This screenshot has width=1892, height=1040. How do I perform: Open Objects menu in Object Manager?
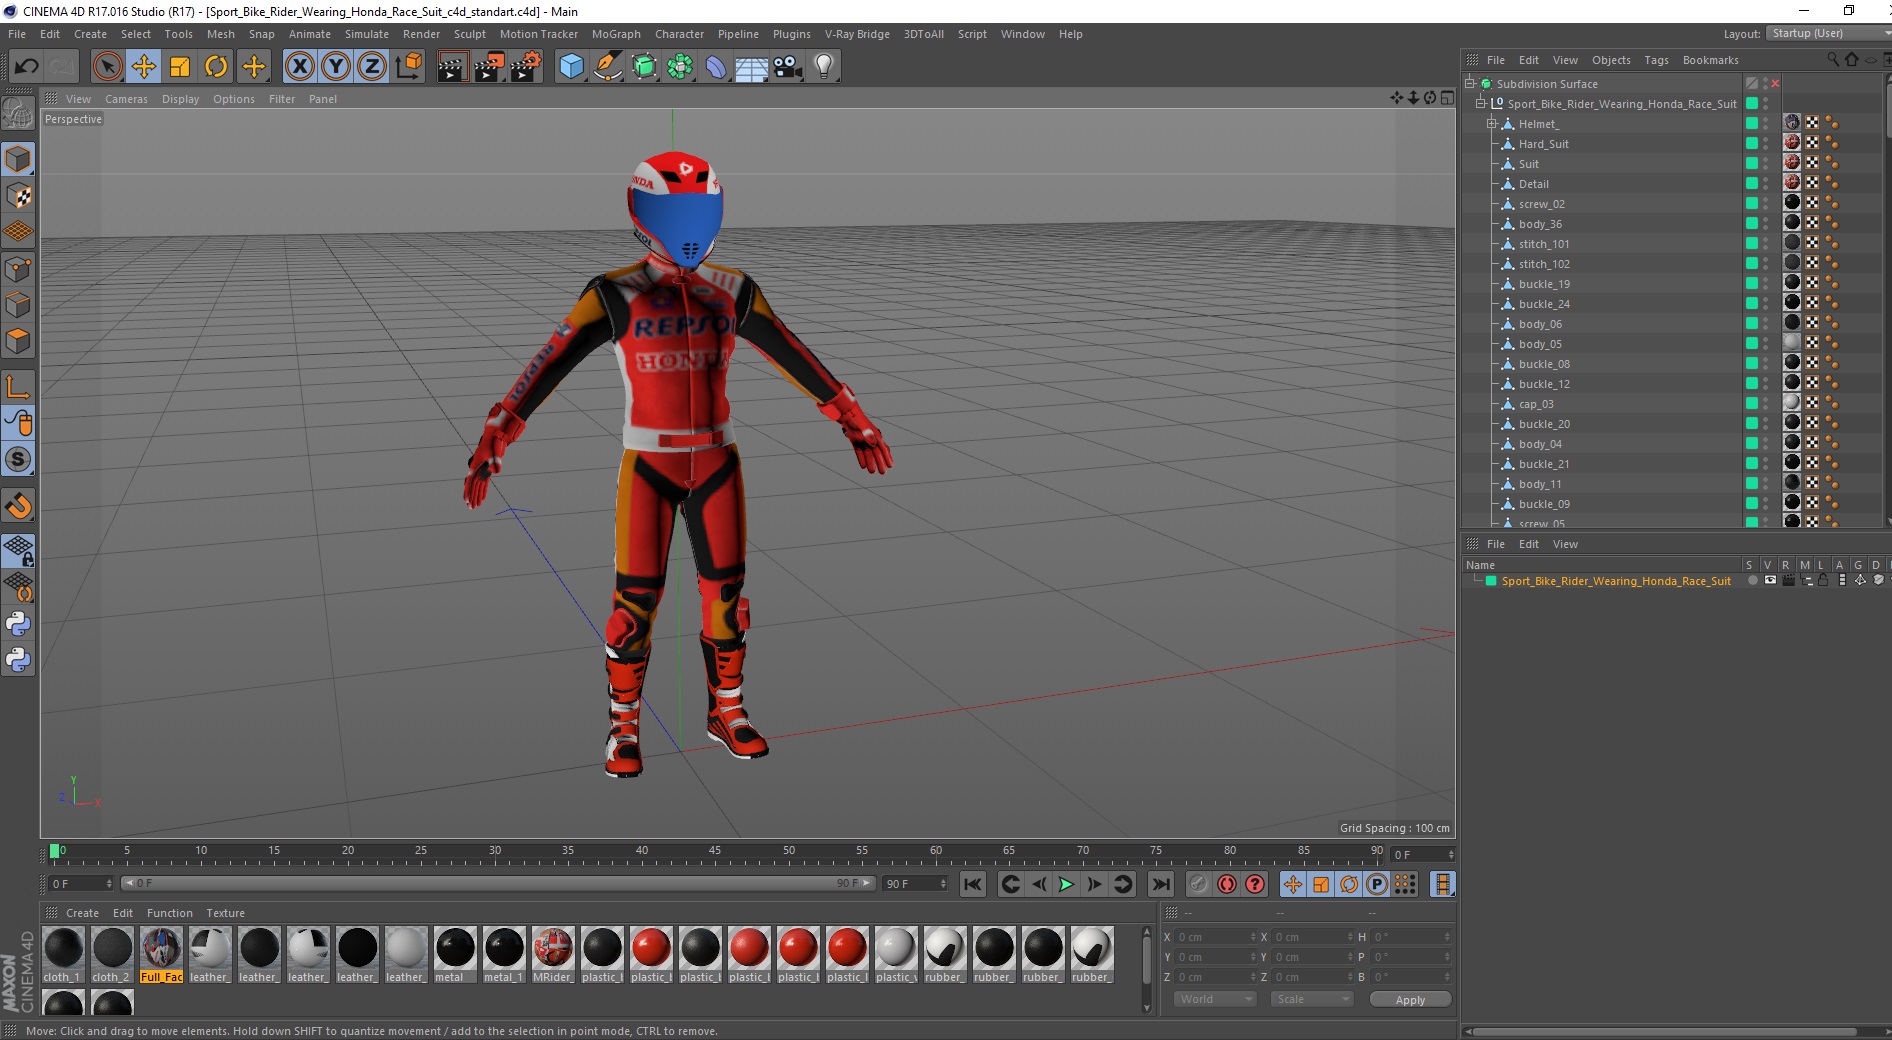[1611, 60]
